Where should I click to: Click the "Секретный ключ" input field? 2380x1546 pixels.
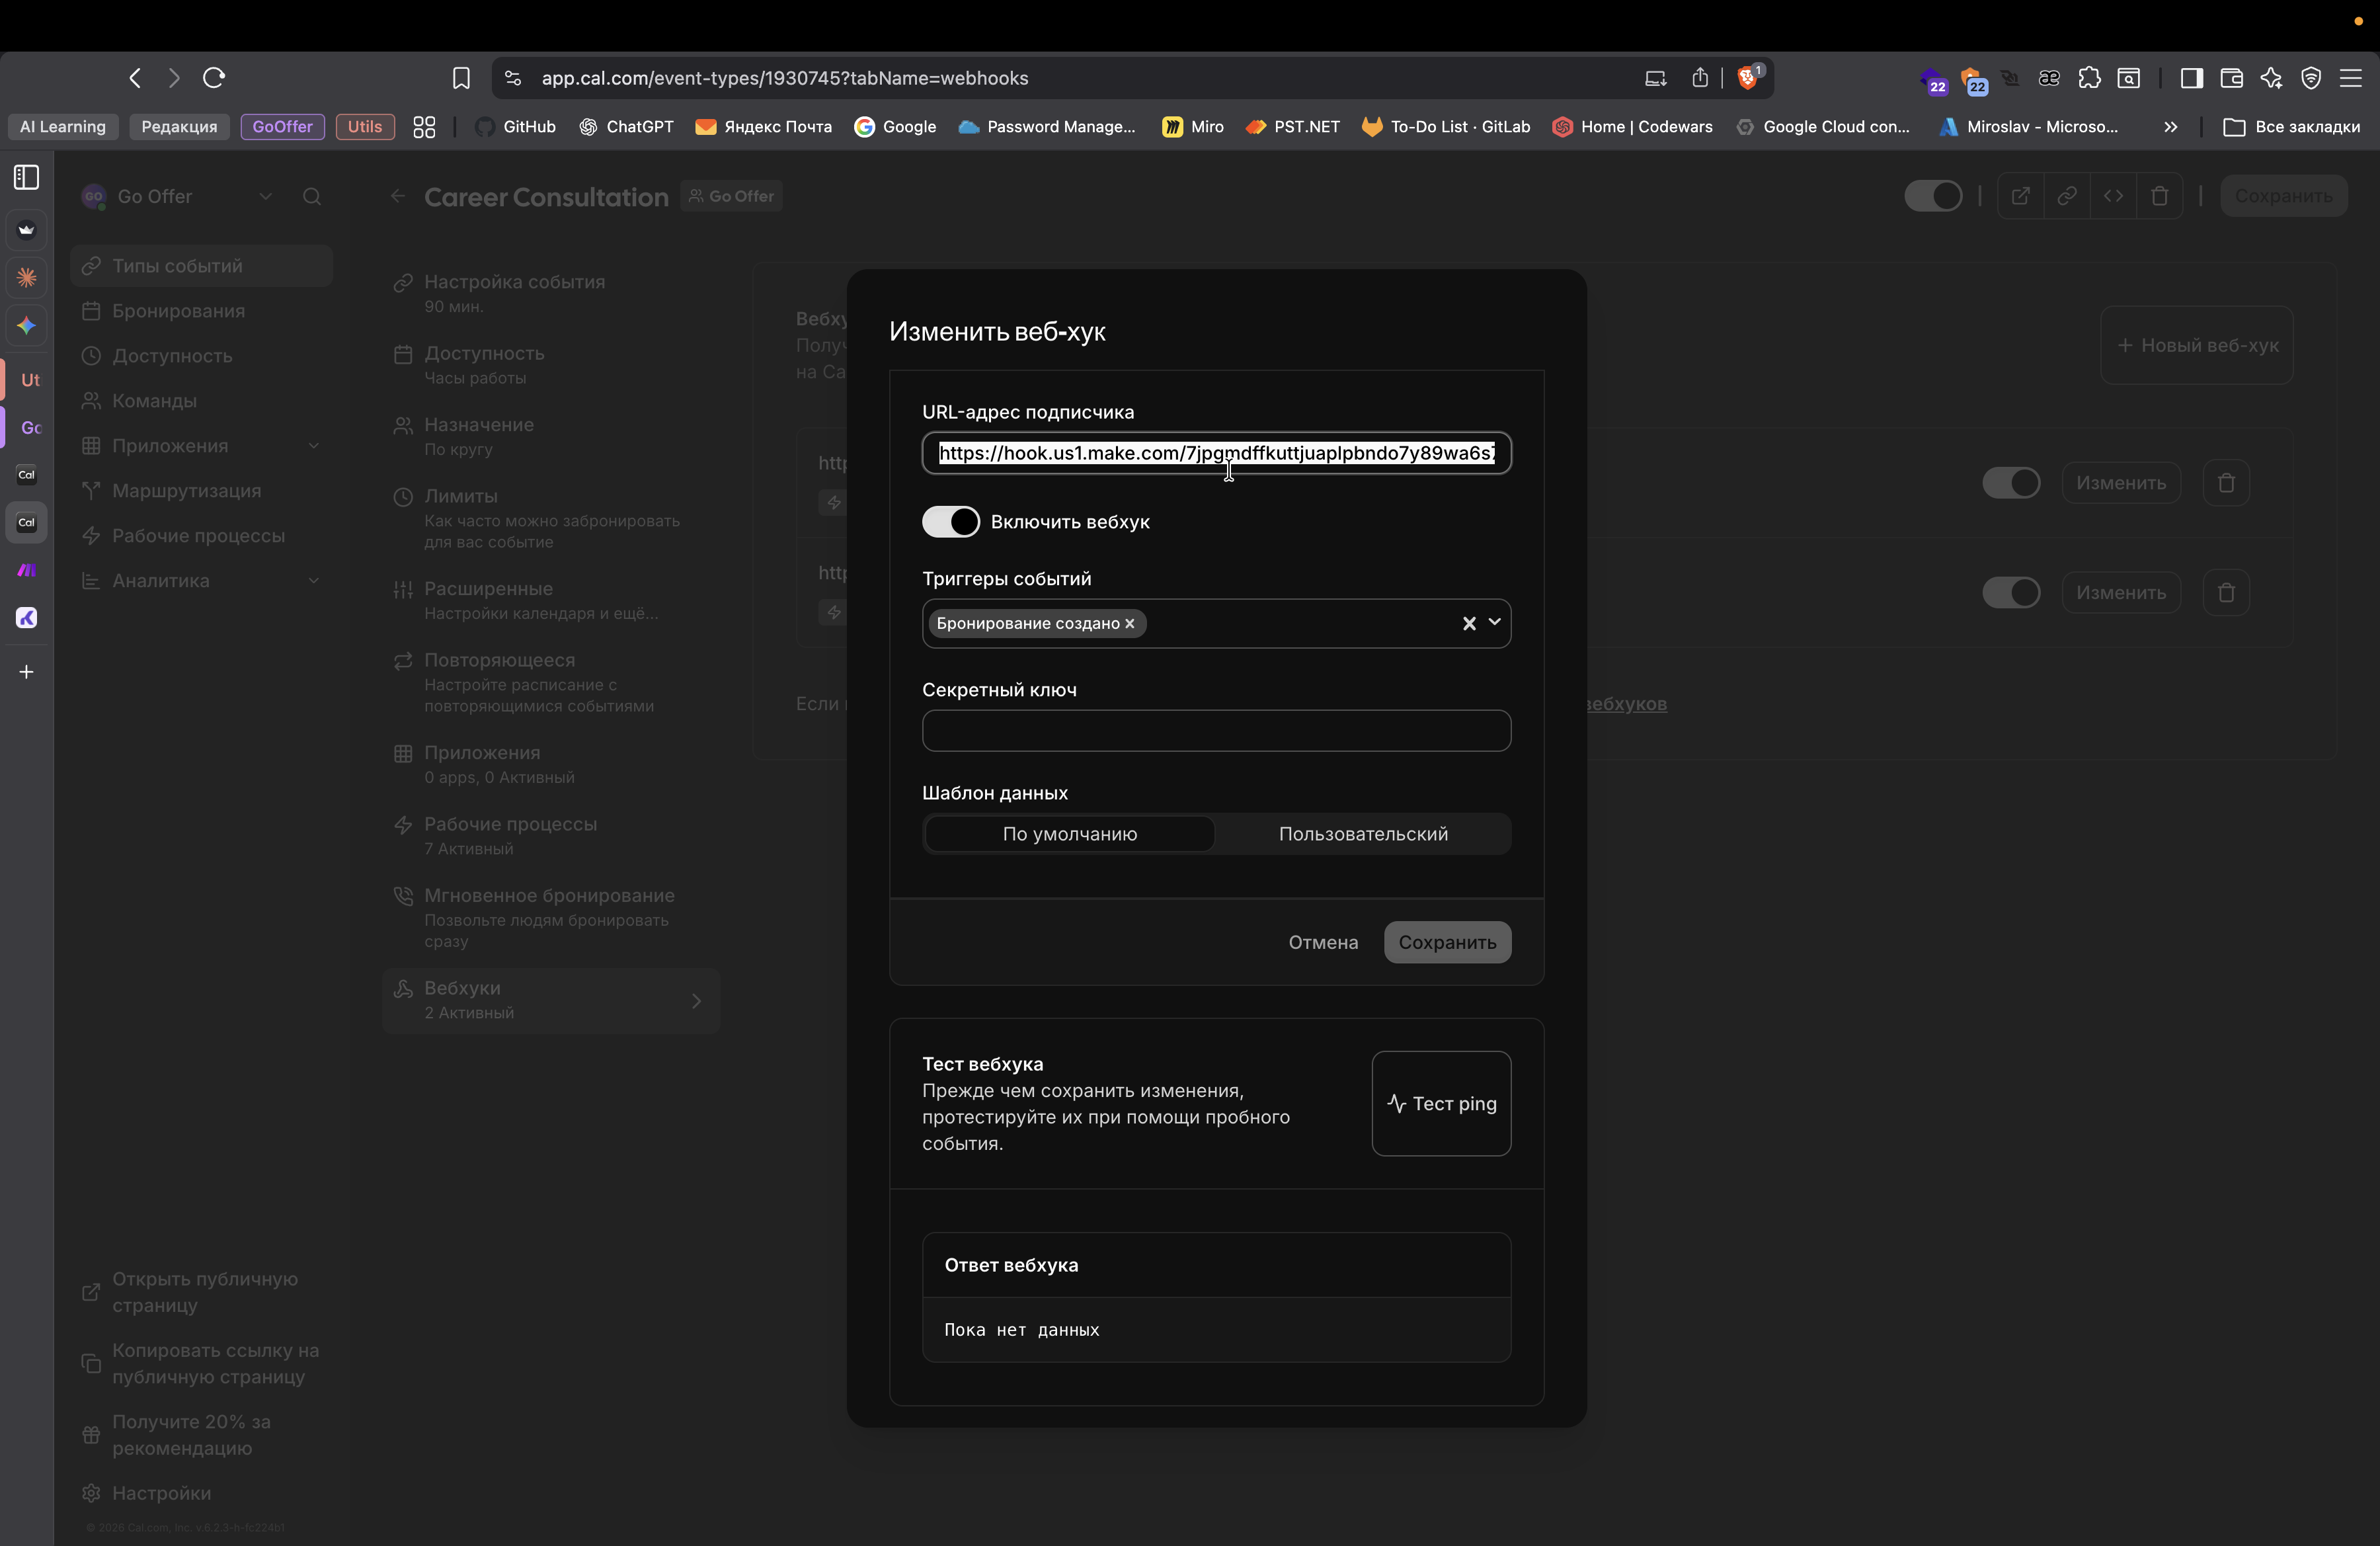1216,731
